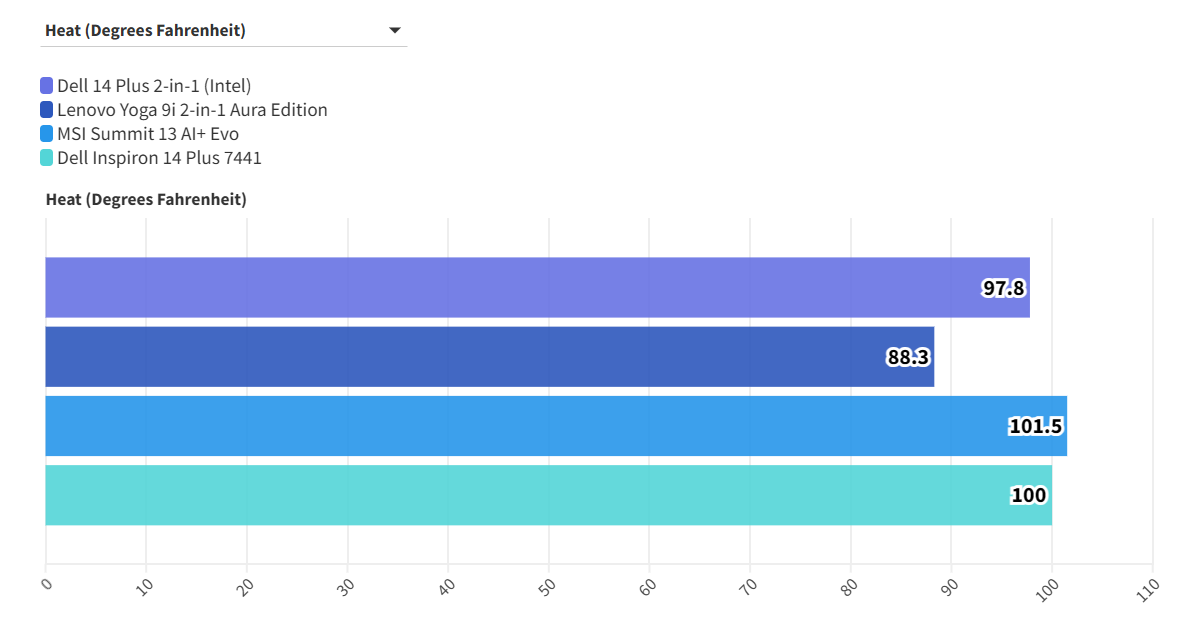Click the 88.3 value label
The height and width of the screenshot is (624, 1198).
pos(908,357)
